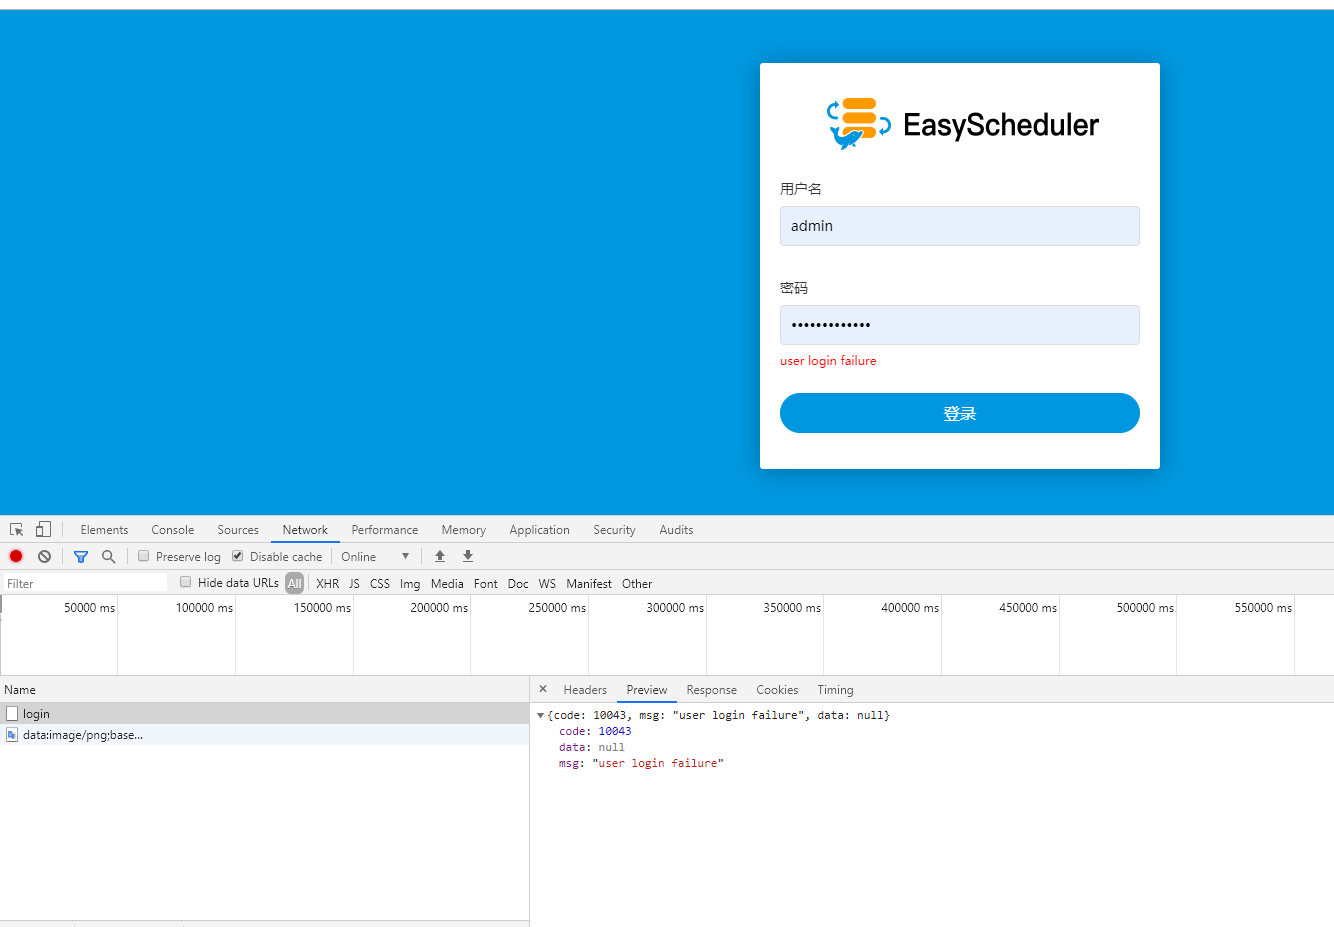Click the login request file icon
This screenshot has width=1334, height=927.
click(x=12, y=713)
